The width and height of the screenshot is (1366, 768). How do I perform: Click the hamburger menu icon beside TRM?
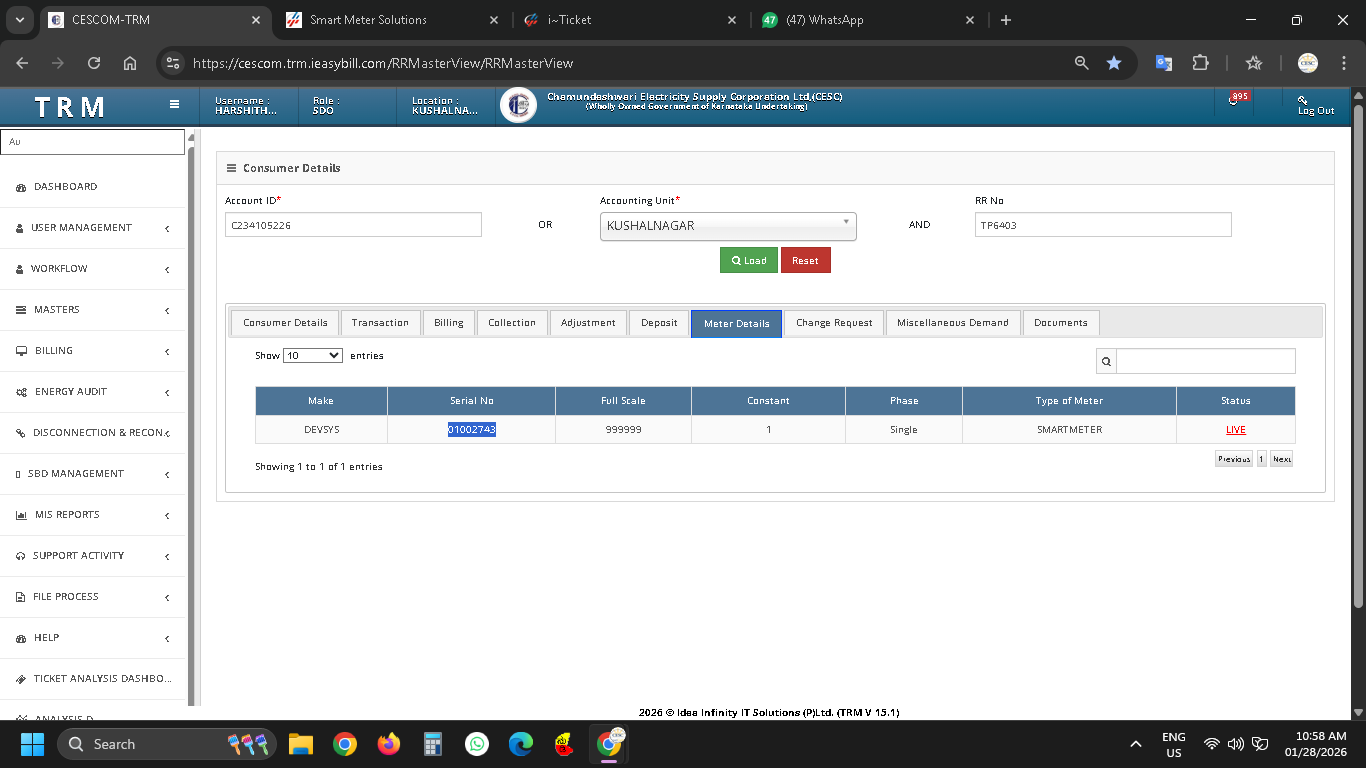[x=174, y=104]
